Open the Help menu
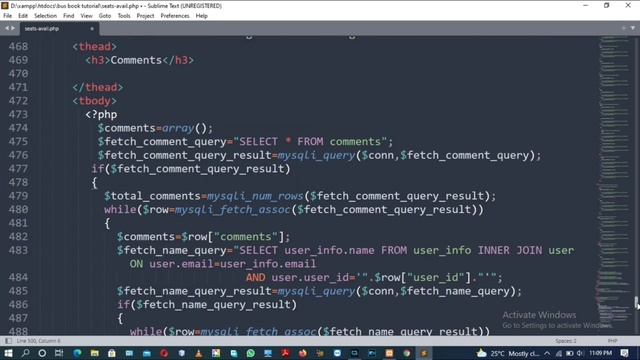 point(202,16)
